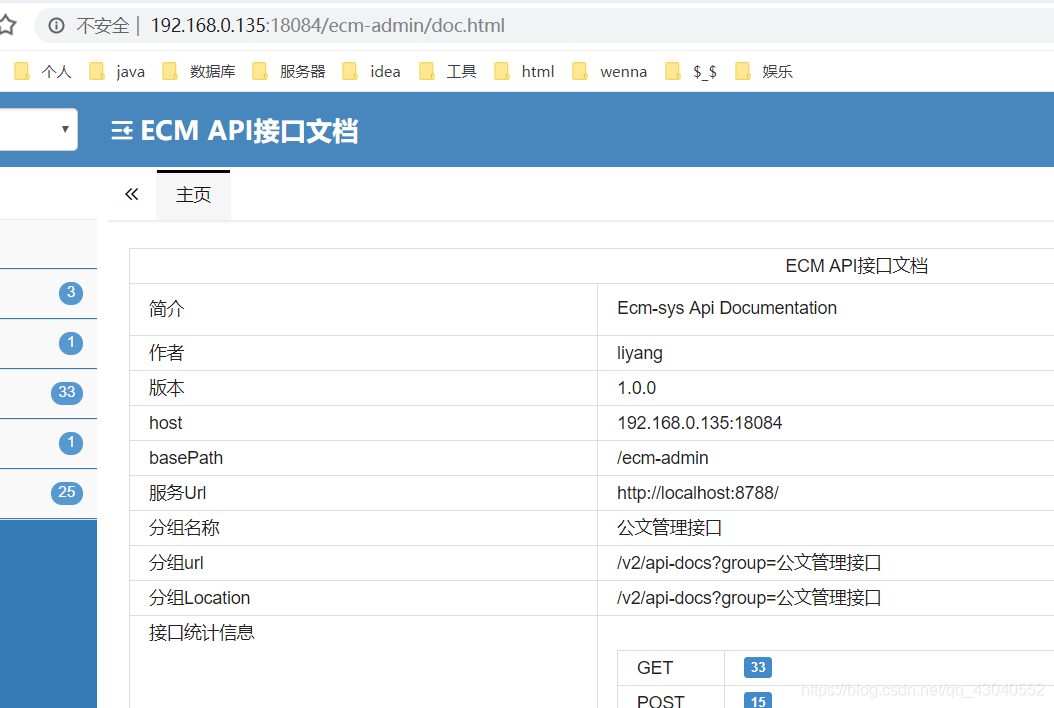The width and height of the screenshot is (1054, 708).
Task: Click host value 192.168.0.135:18084
Action: pos(699,423)
